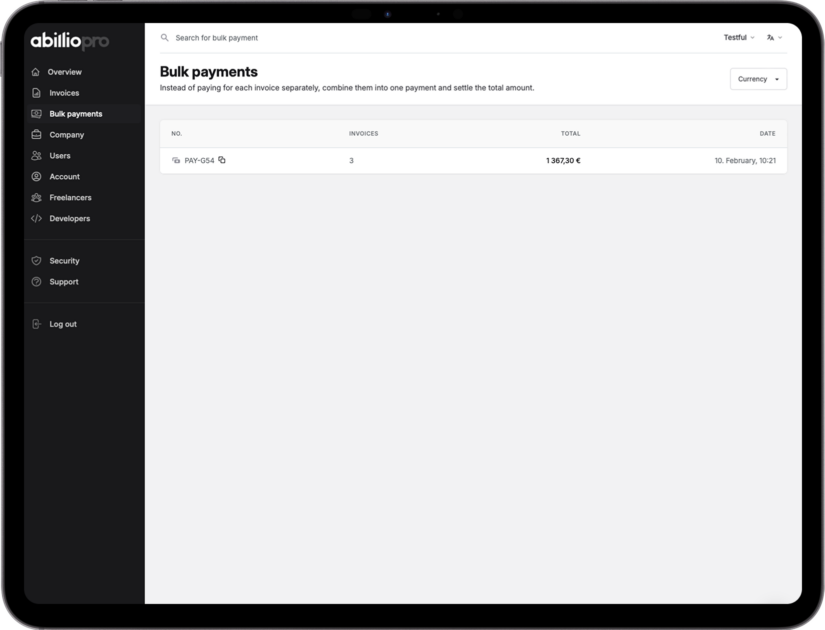
Task: Click the payment icon before PAY-G54
Action: coord(176,161)
